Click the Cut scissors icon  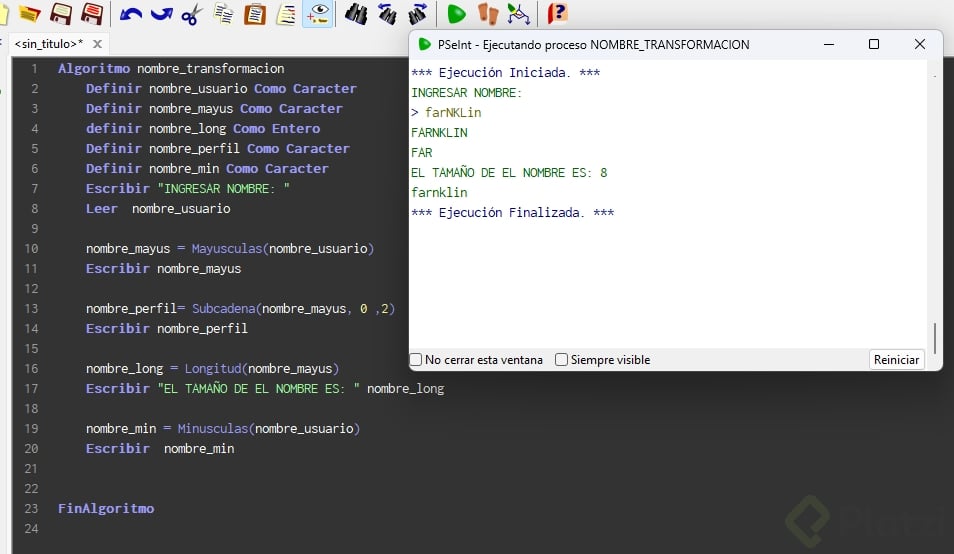click(193, 14)
